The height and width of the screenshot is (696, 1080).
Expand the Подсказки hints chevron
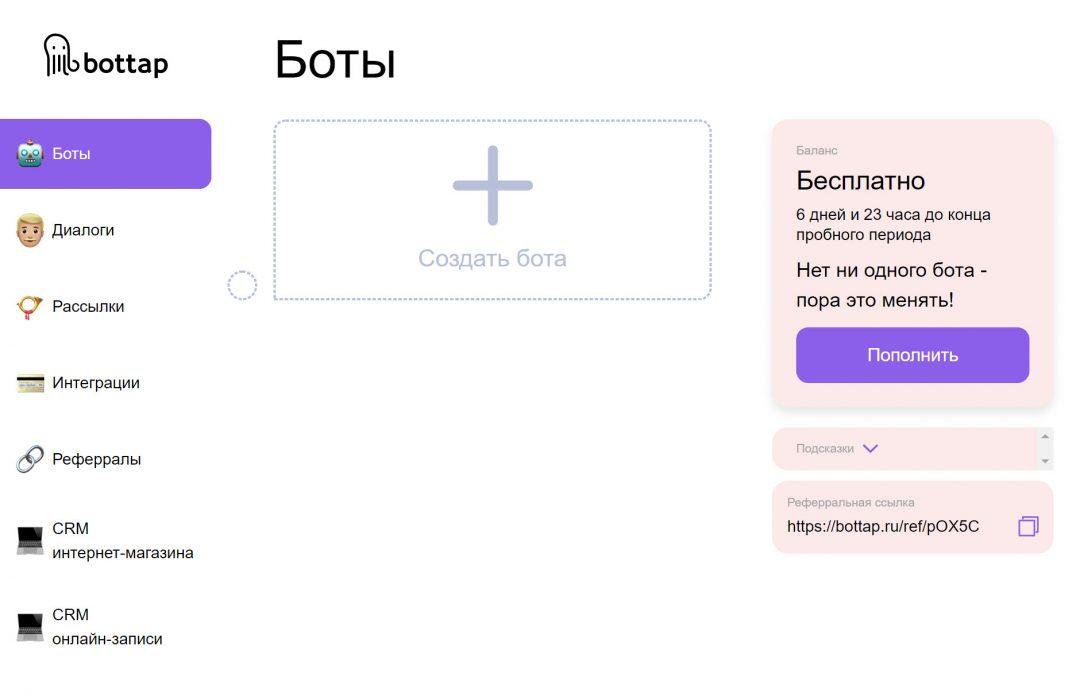pos(870,449)
